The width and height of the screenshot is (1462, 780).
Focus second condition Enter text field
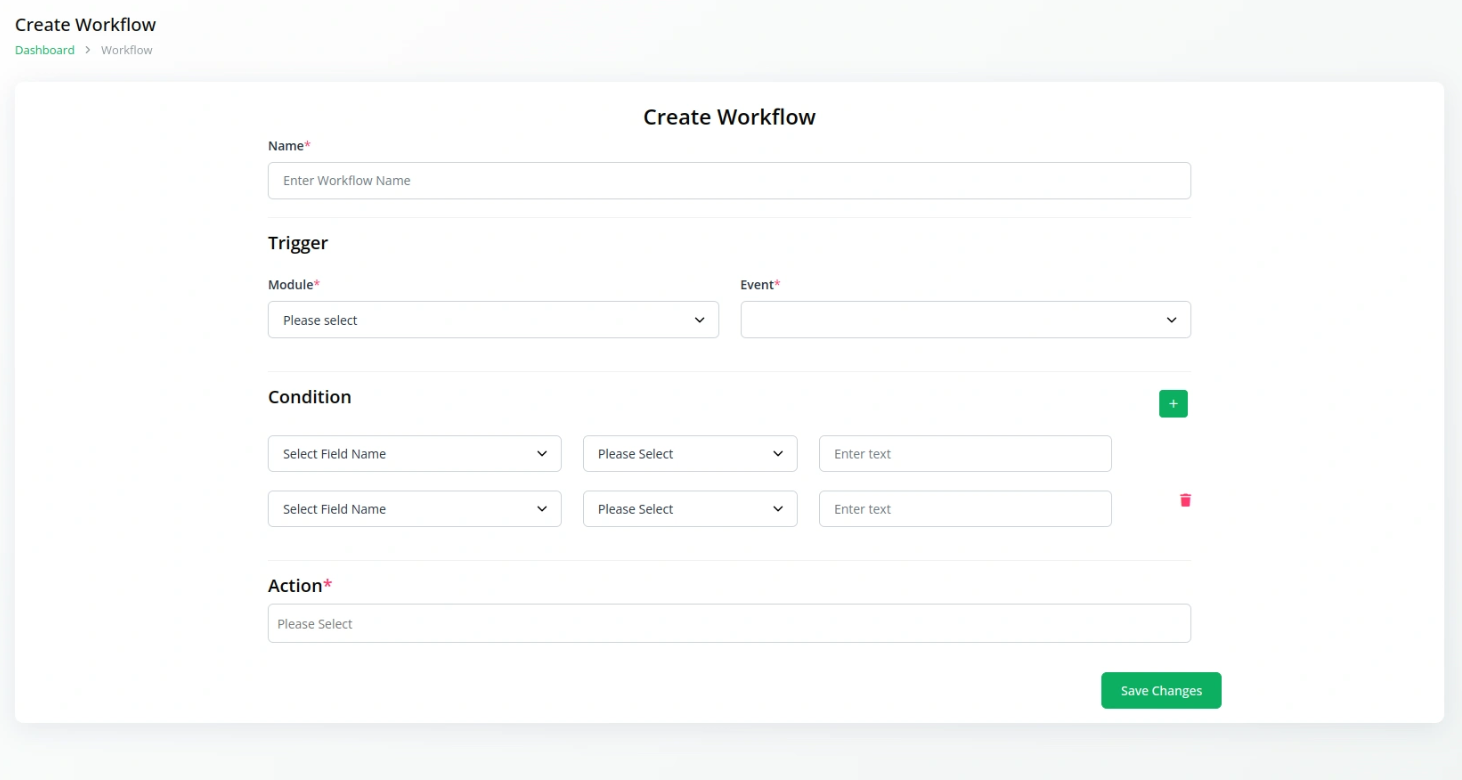coord(965,509)
